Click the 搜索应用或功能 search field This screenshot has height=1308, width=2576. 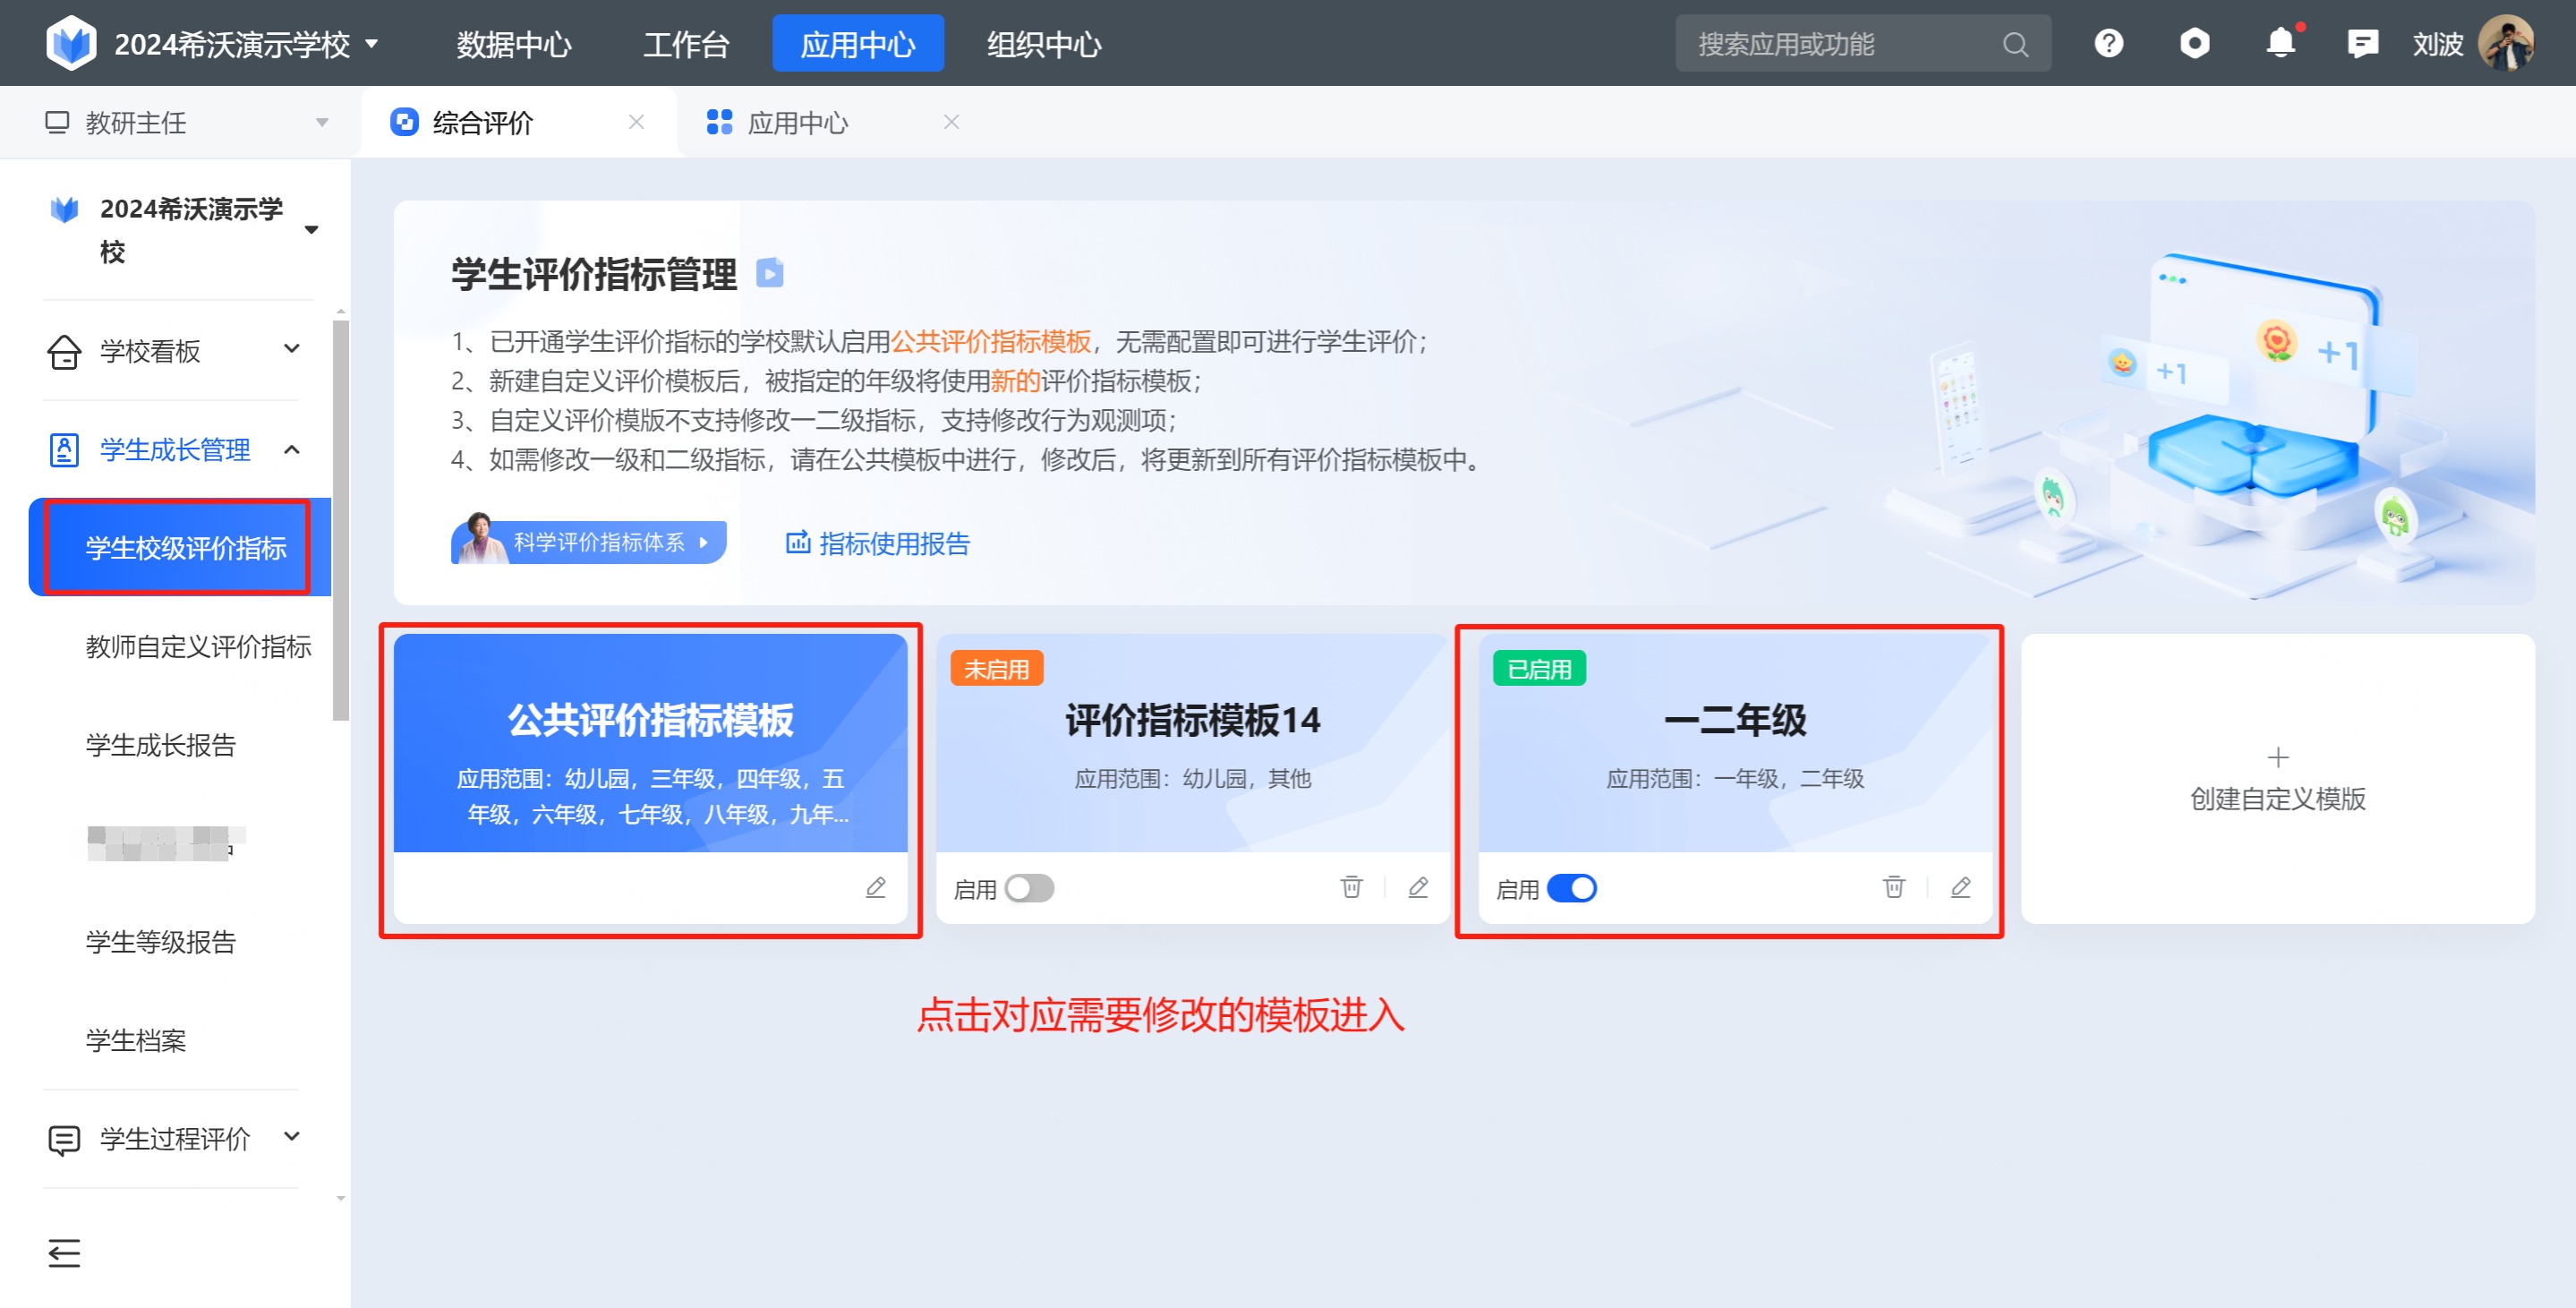pos(1844,44)
